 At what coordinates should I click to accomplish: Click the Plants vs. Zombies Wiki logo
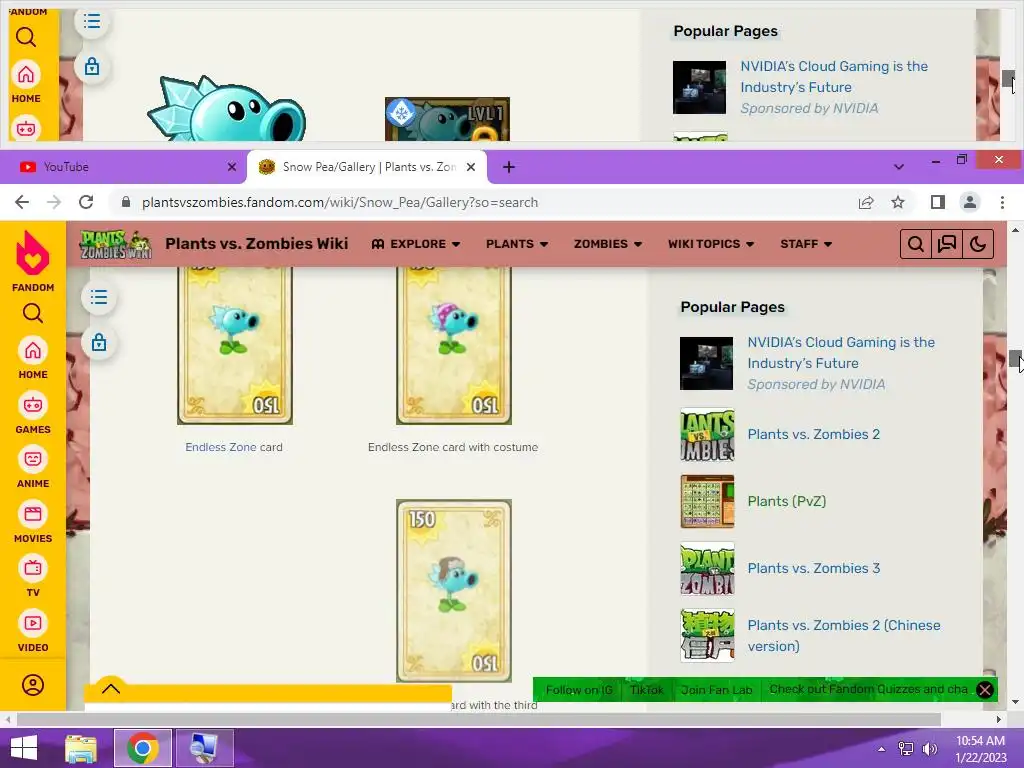click(x=116, y=244)
